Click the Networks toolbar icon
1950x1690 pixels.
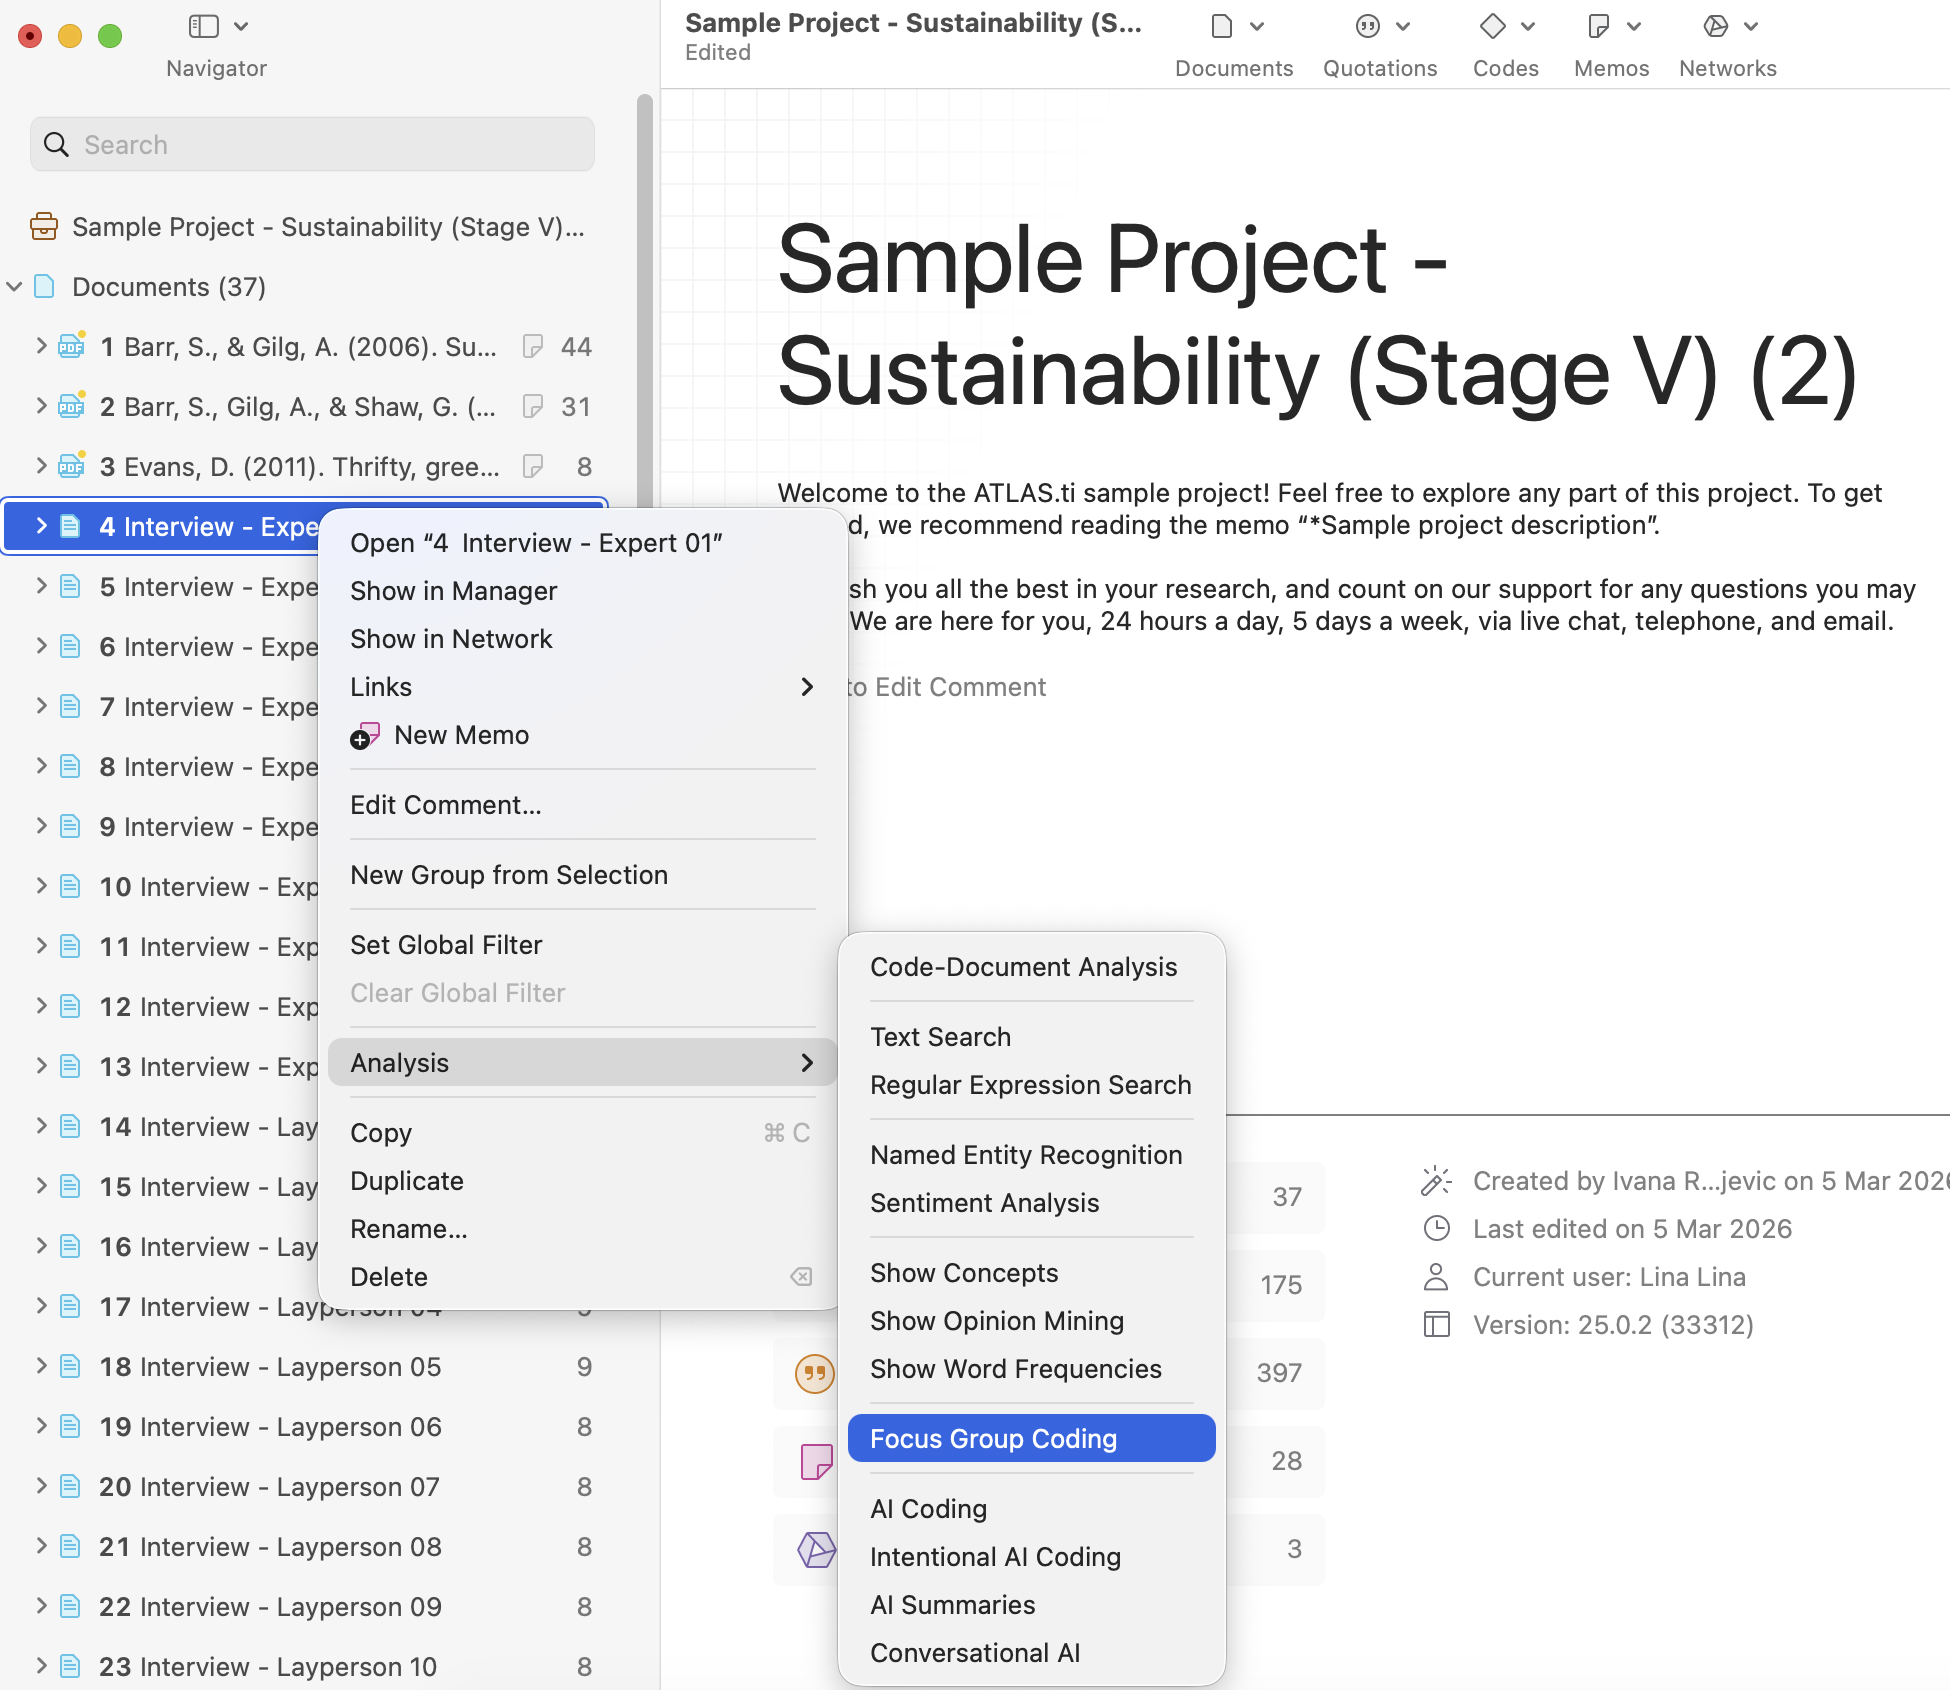click(1716, 27)
